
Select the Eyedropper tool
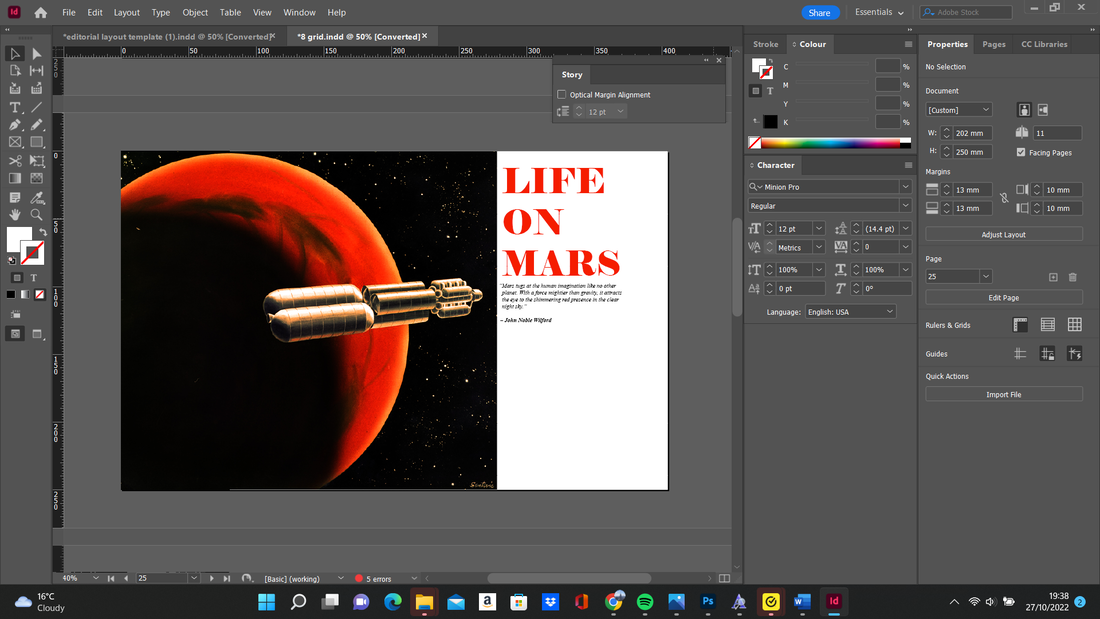pyautogui.click(x=36, y=198)
